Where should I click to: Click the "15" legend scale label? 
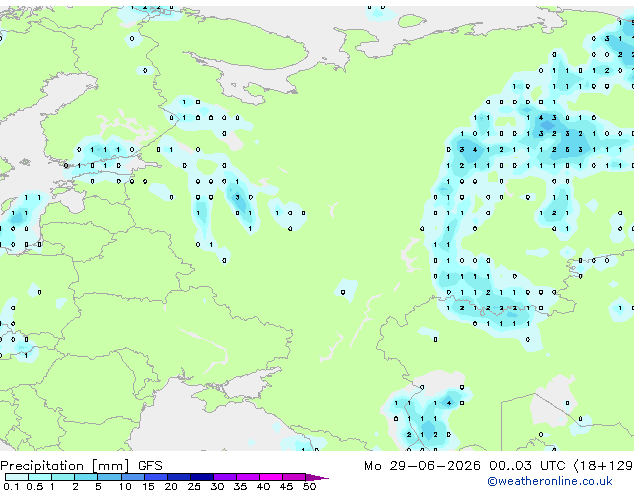click(x=148, y=486)
